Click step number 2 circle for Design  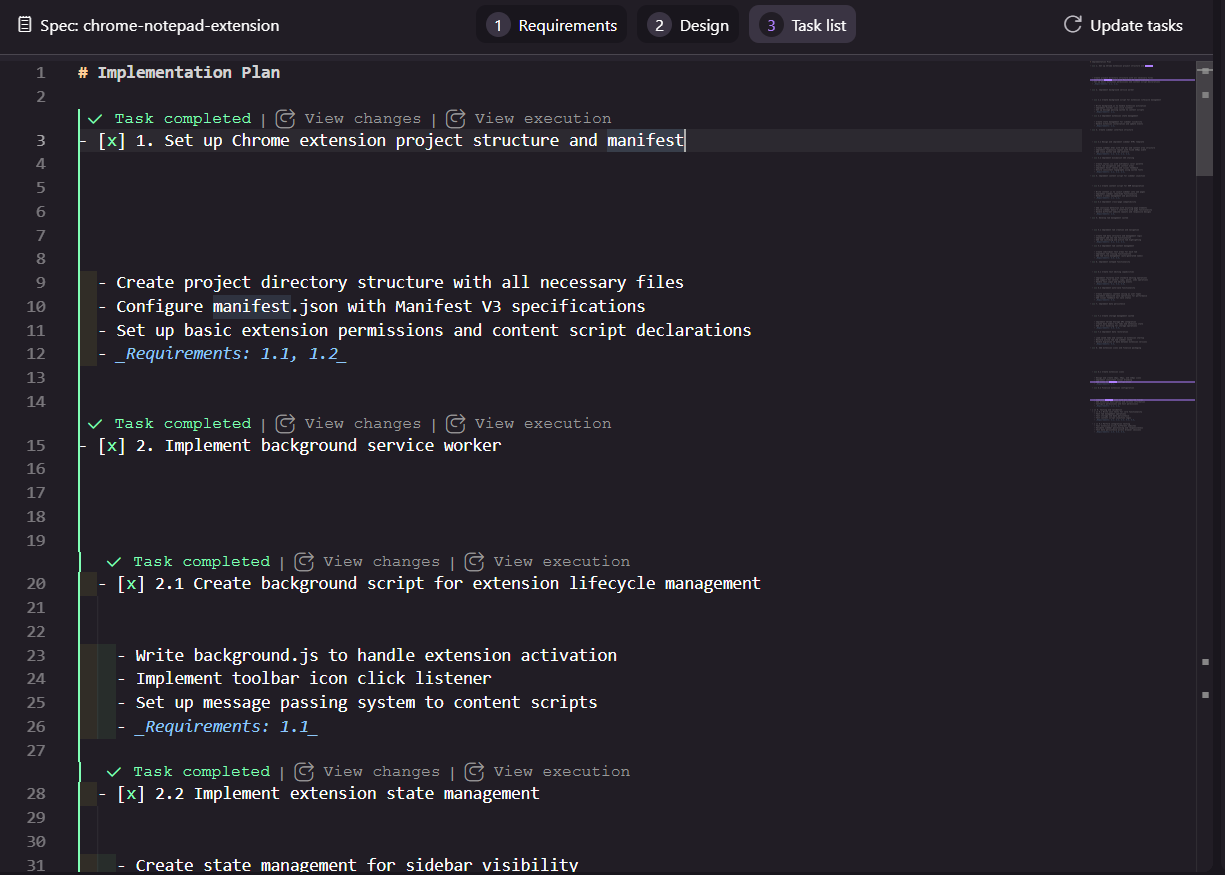(658, 25)
